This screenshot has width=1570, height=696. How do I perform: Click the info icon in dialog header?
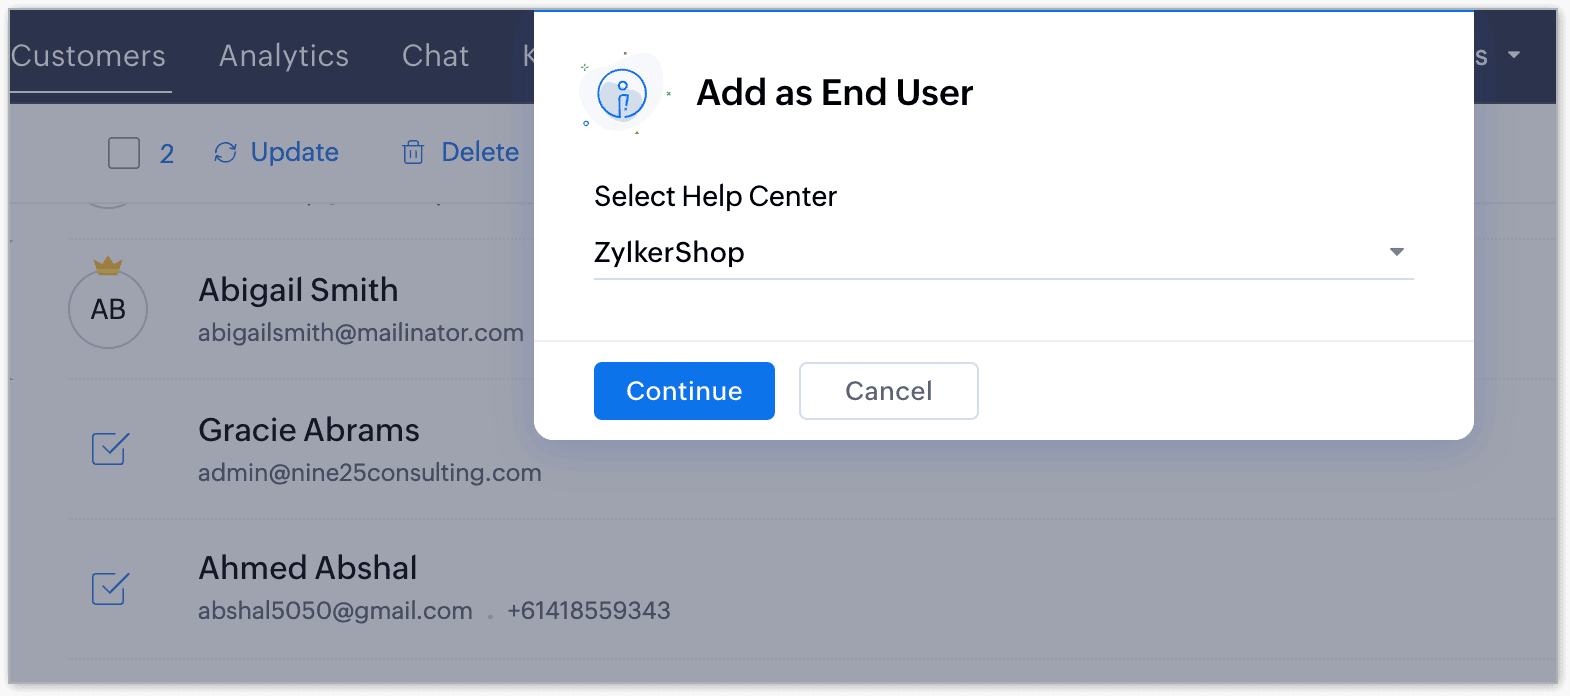622,95
